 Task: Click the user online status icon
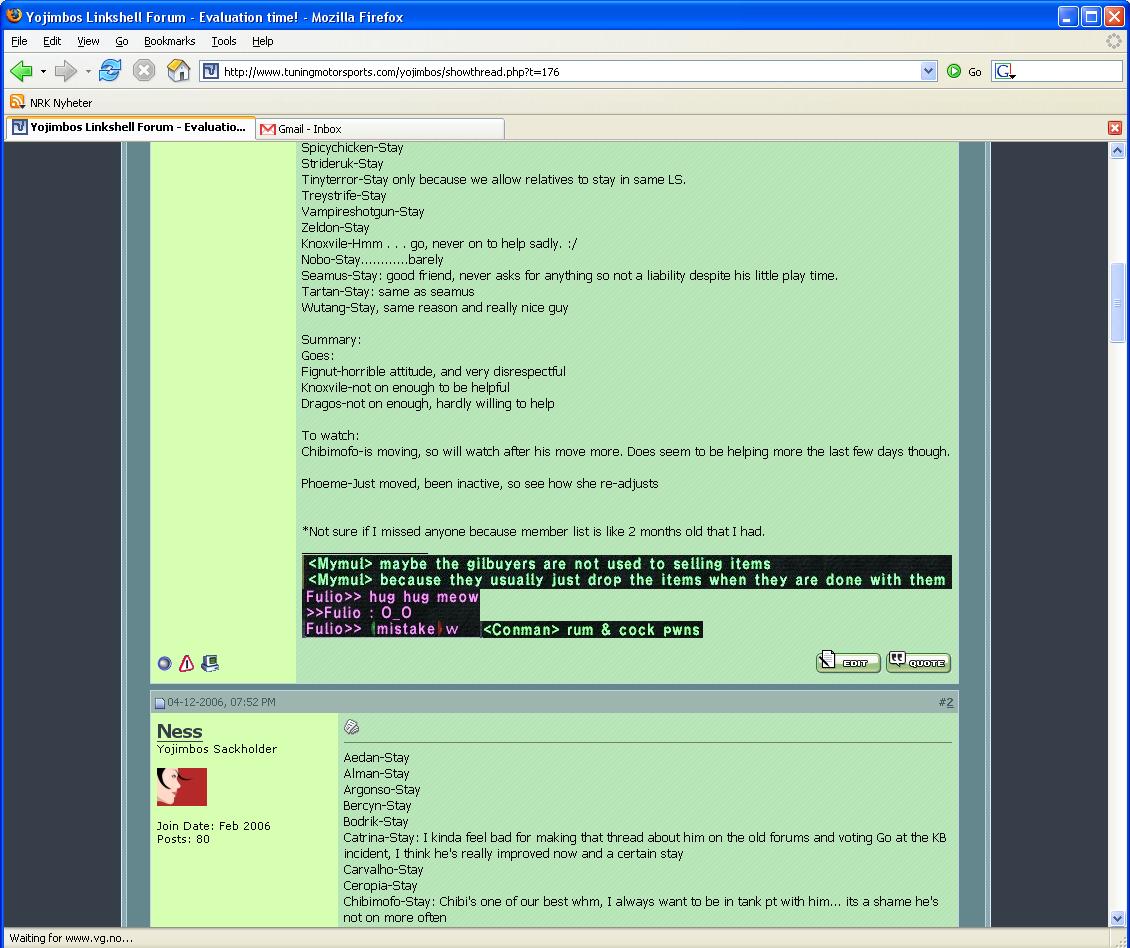pyautogui.click(x=165, y=663)
